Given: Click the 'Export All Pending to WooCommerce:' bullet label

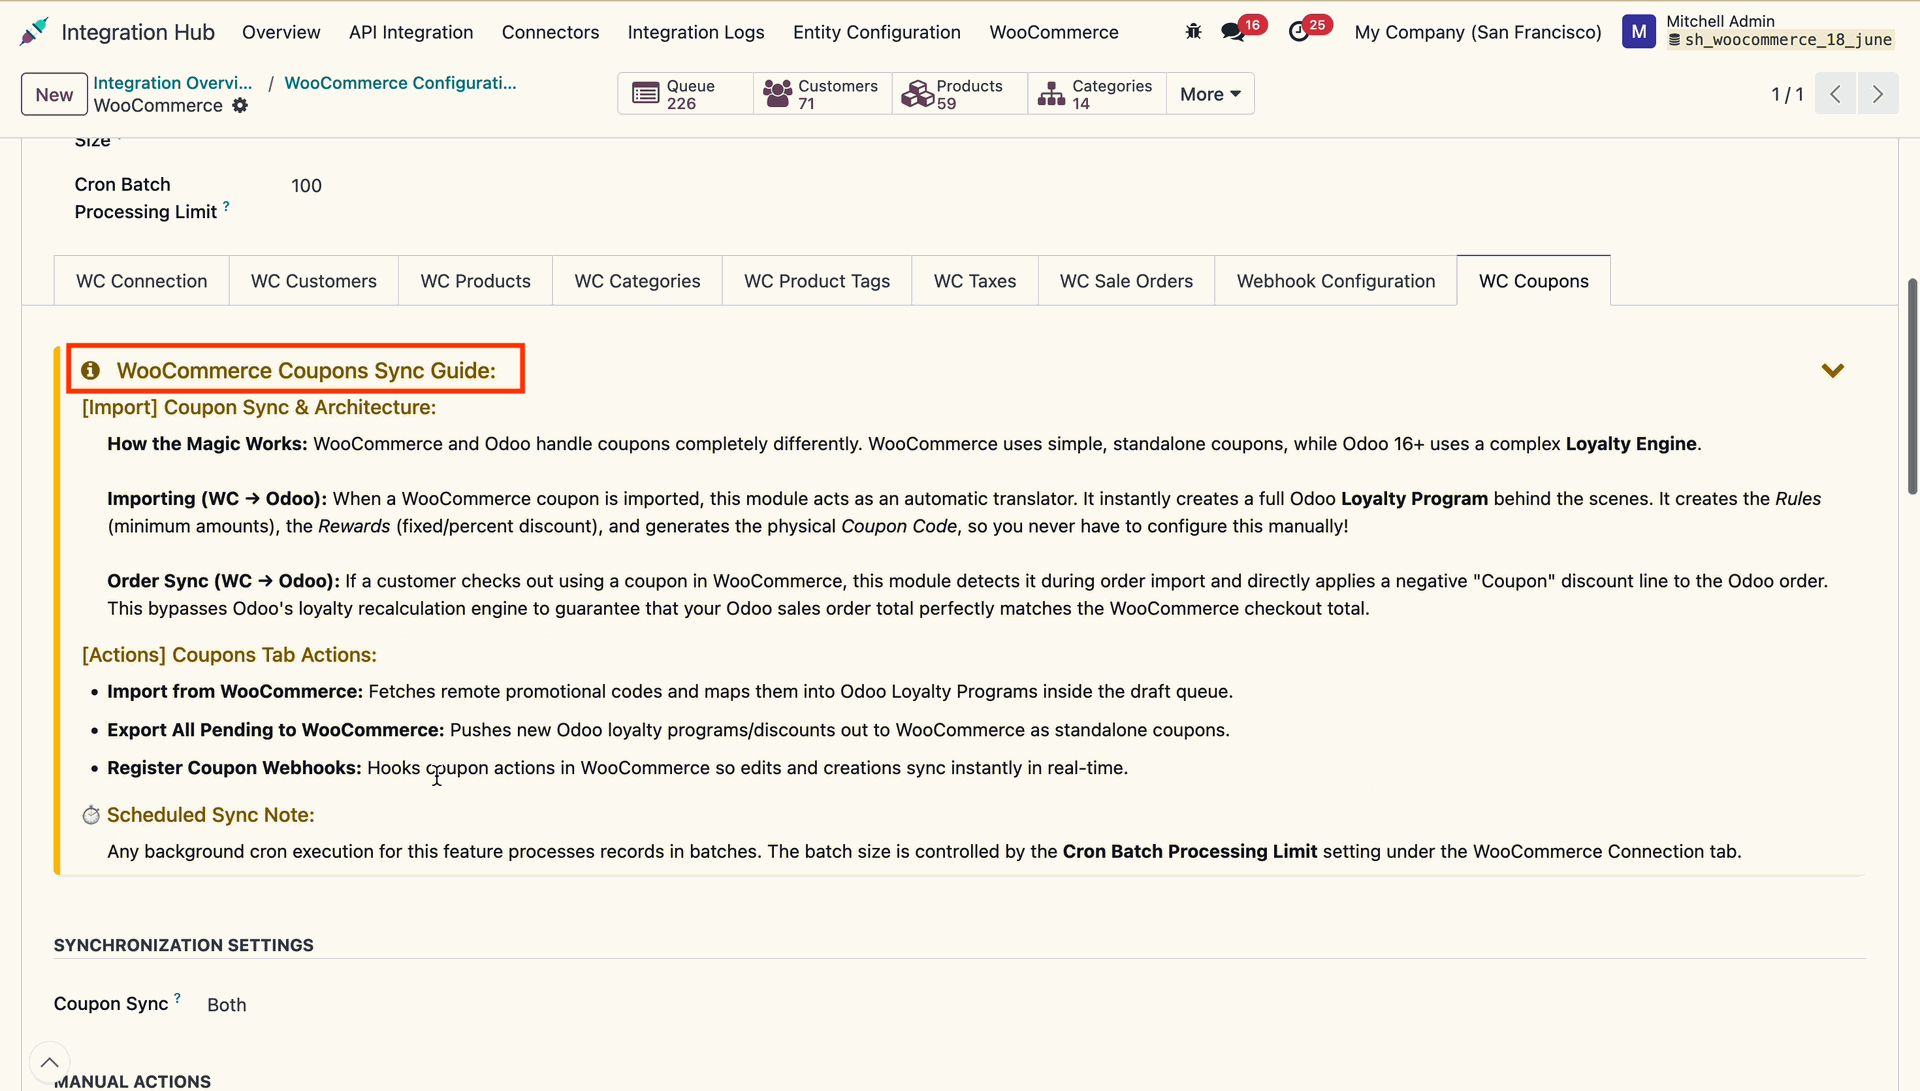Looking at the screenshot, I should click(x=275, y=730).
